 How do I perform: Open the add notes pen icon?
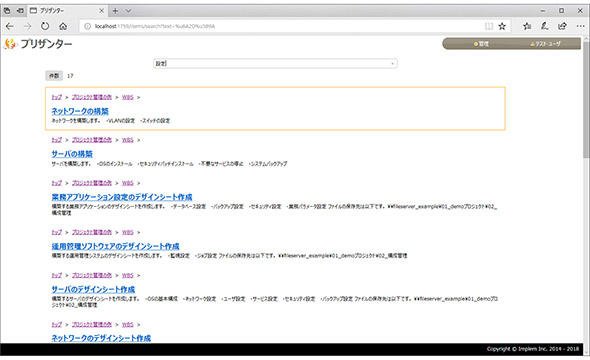tap(545, 26)
